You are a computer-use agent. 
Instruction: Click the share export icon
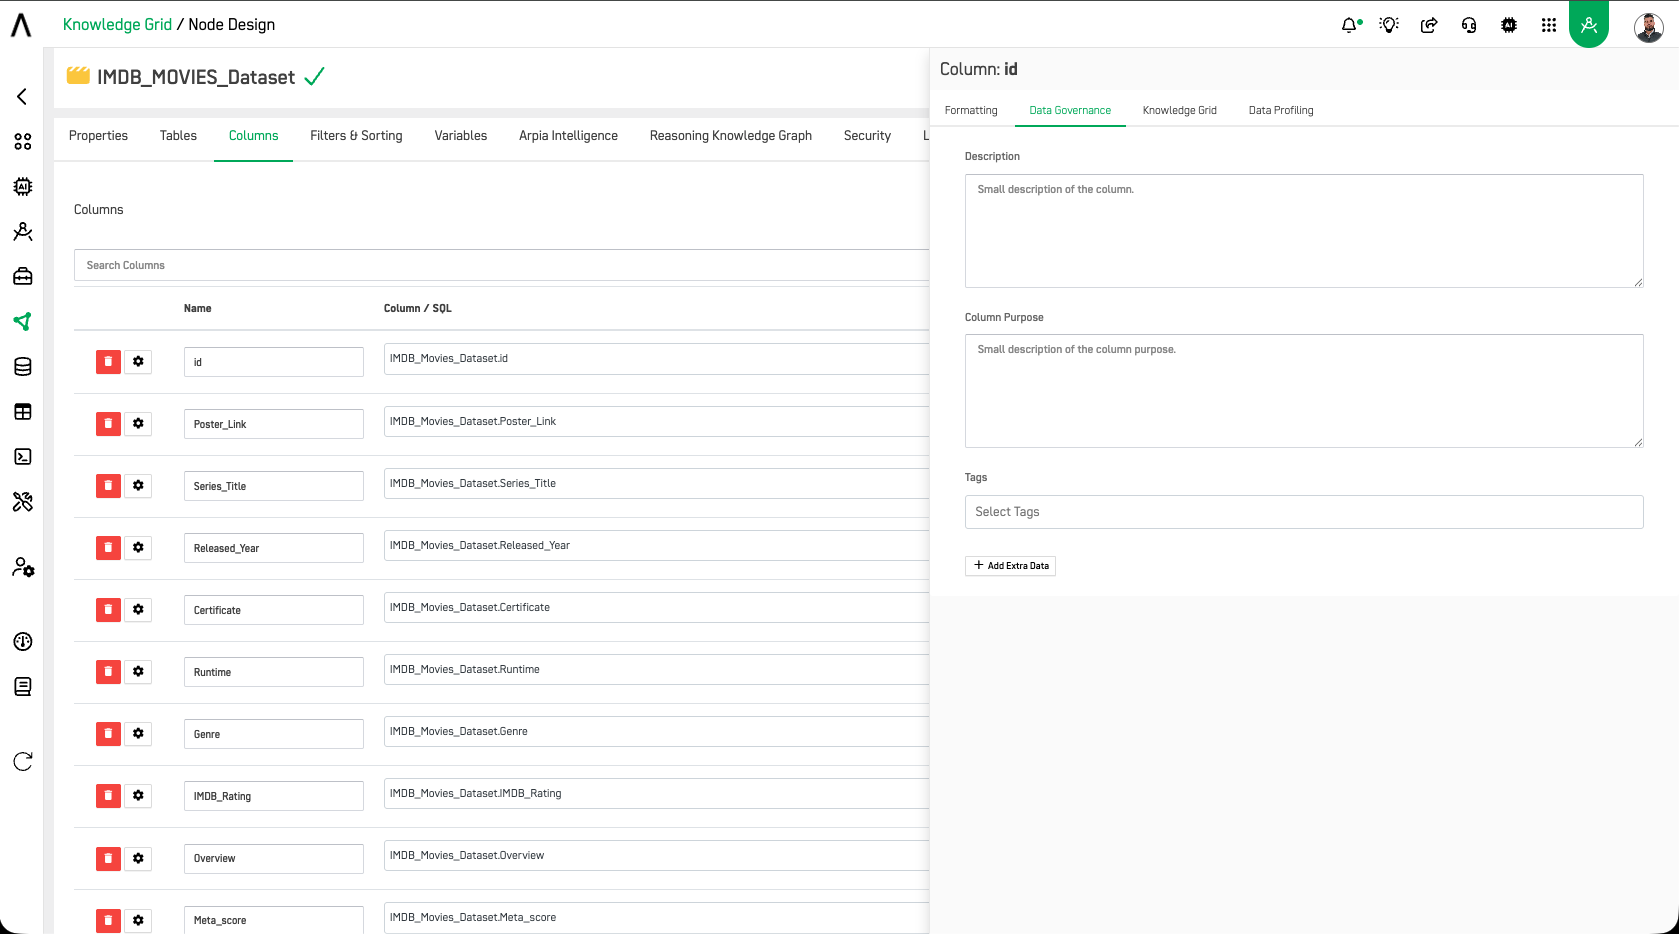coord(1429,25)
